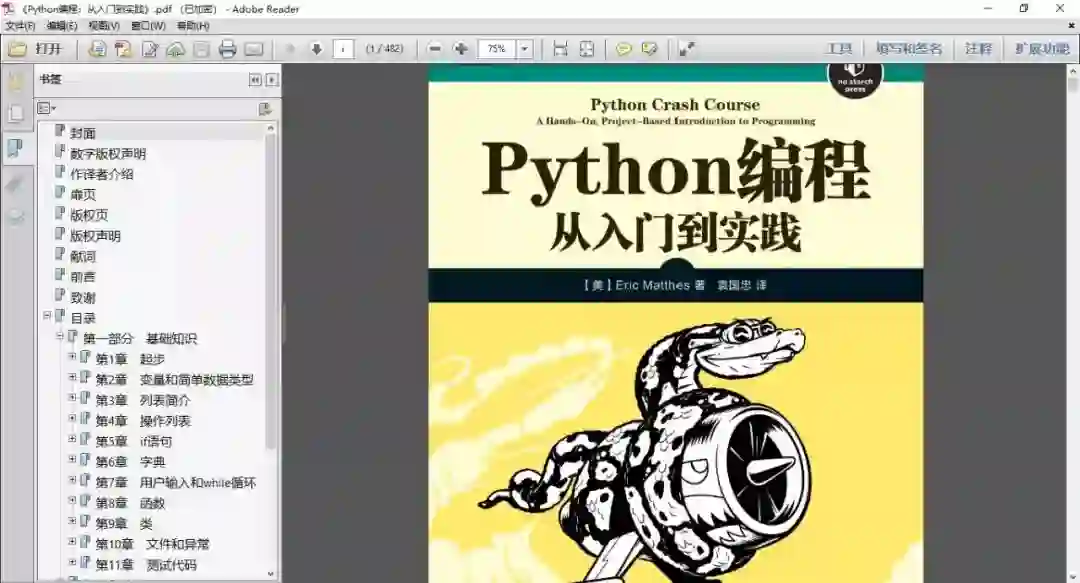
Task: Click the 打开 (Open file) folder button
Action: [x=35, y=49]
